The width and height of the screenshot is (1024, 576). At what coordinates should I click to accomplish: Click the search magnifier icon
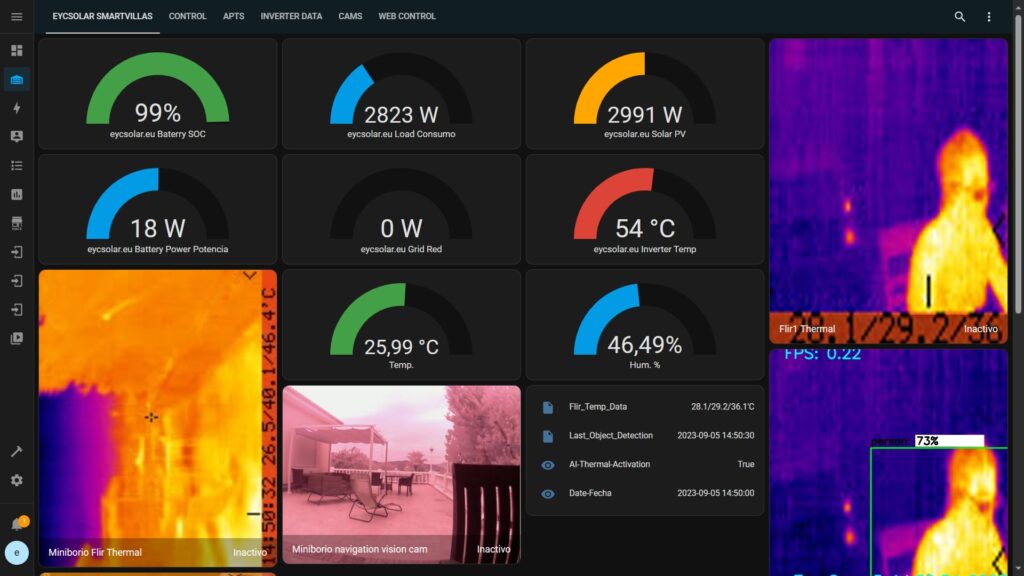pos(960,17)
